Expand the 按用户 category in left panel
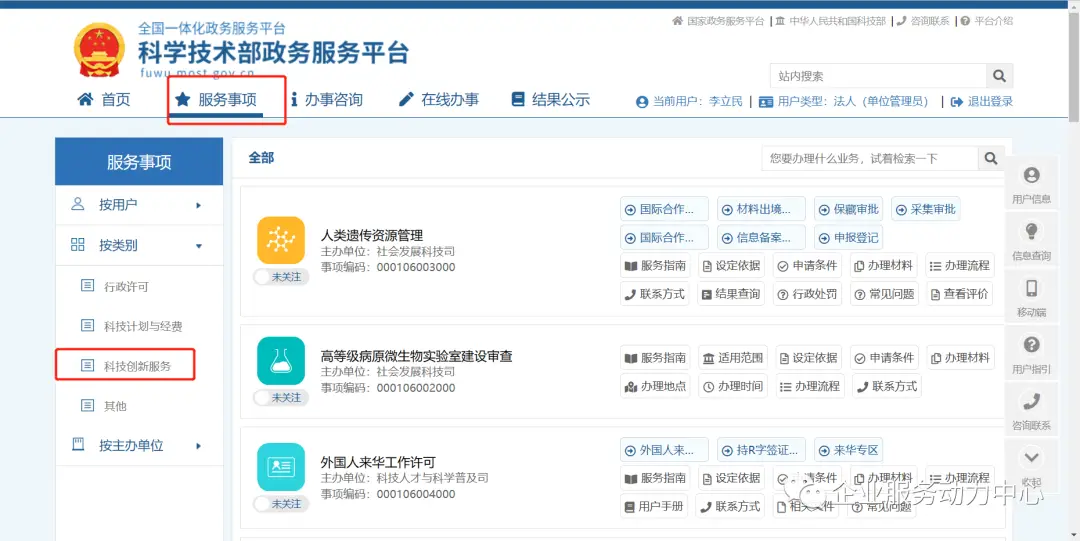Viewport: 1080px width, 541px height. pyautogui.click(x=138, y=205)
